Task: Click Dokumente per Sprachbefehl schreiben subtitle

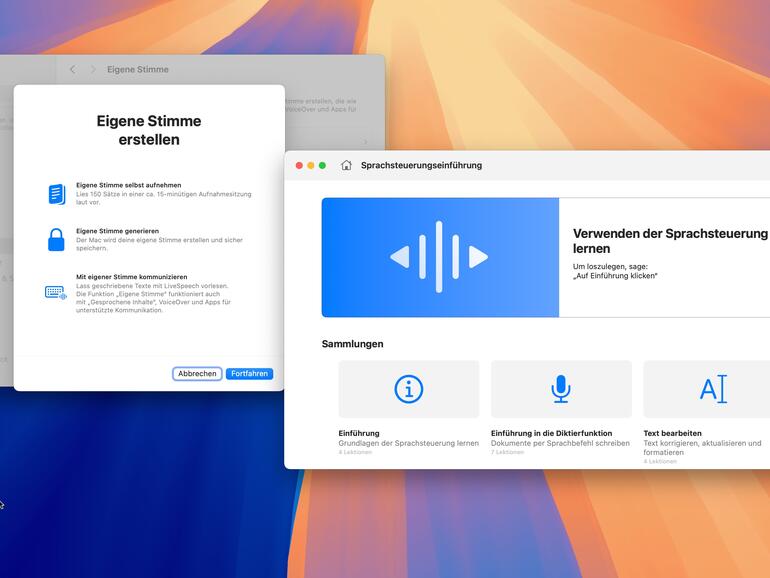Action: coord(560,443)
